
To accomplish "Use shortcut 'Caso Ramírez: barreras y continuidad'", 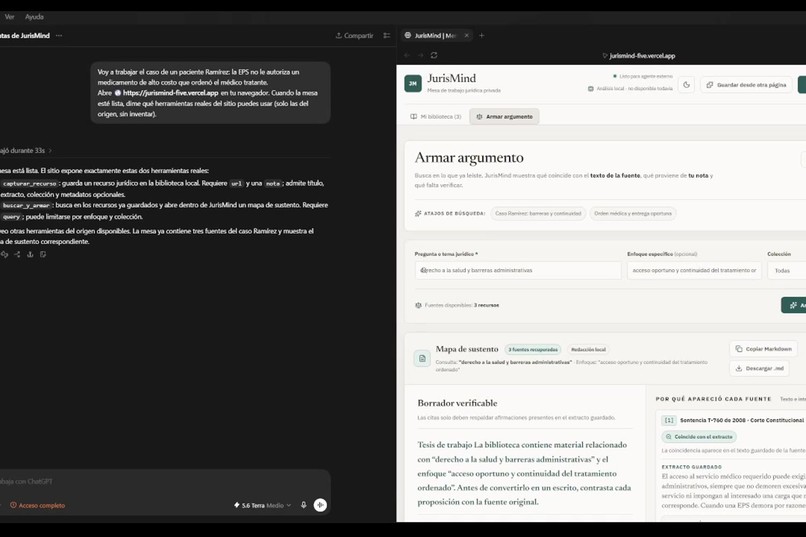I will (538, 213).
